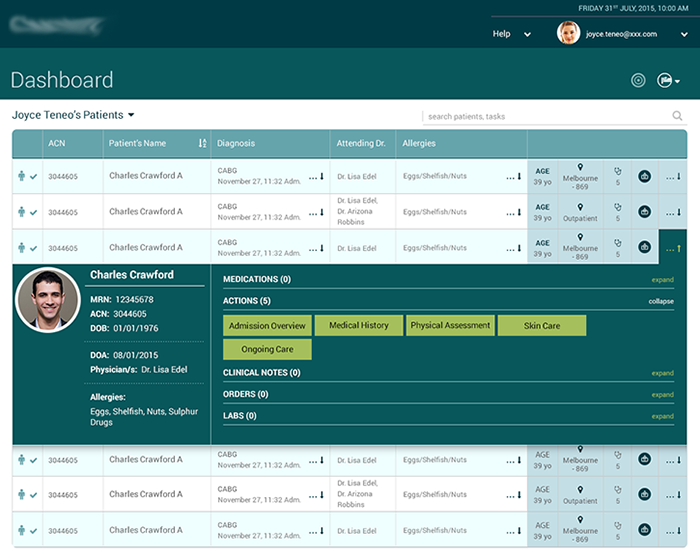
Task: Click the Skin Care action button
Action: click(542, 326)
